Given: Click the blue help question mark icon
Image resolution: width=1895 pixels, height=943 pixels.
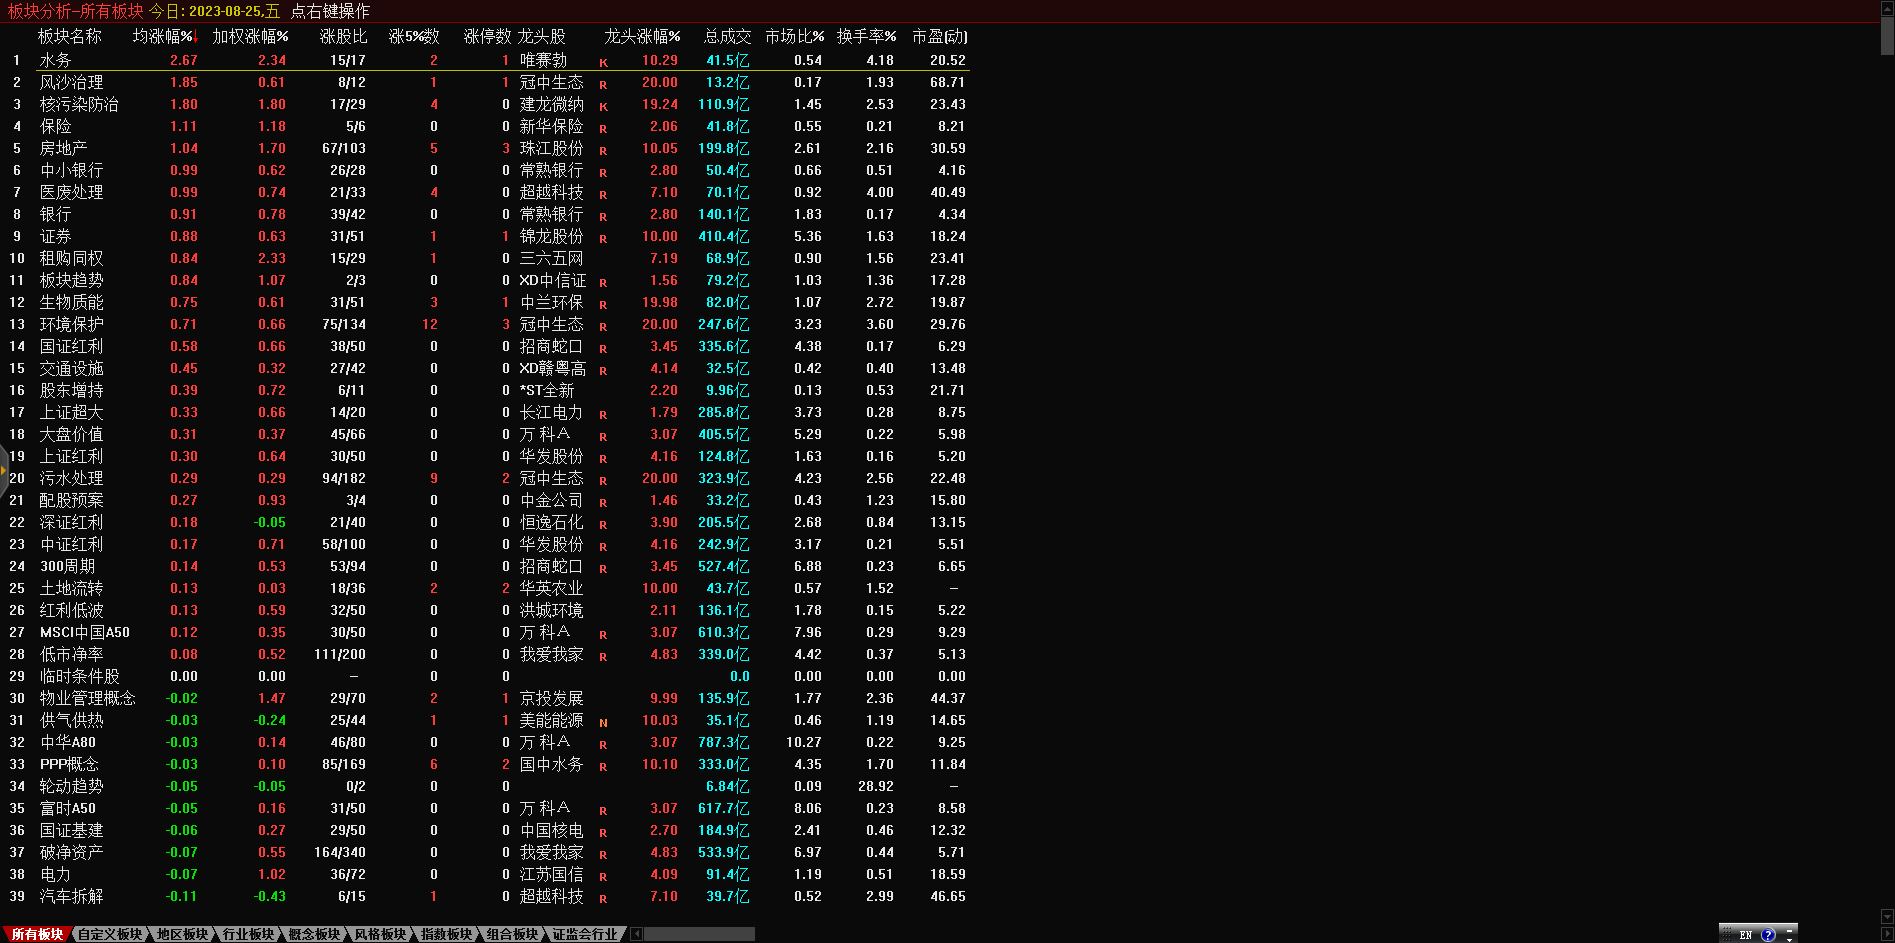Looking at the screenshot, I should coord(1767,935).
